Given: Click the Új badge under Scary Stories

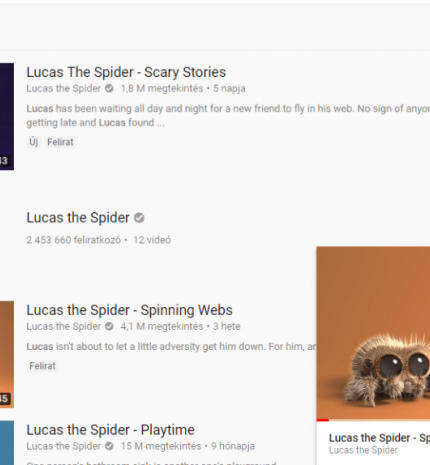Looking at the screenshot, I should click(x=34, y=142).
